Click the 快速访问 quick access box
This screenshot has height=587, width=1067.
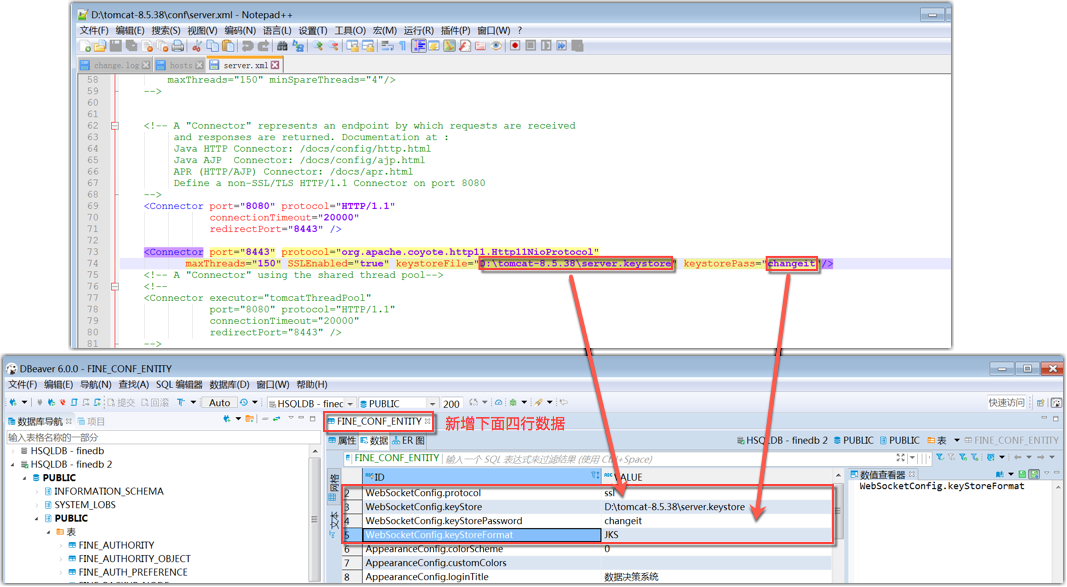pos(1006,403)
